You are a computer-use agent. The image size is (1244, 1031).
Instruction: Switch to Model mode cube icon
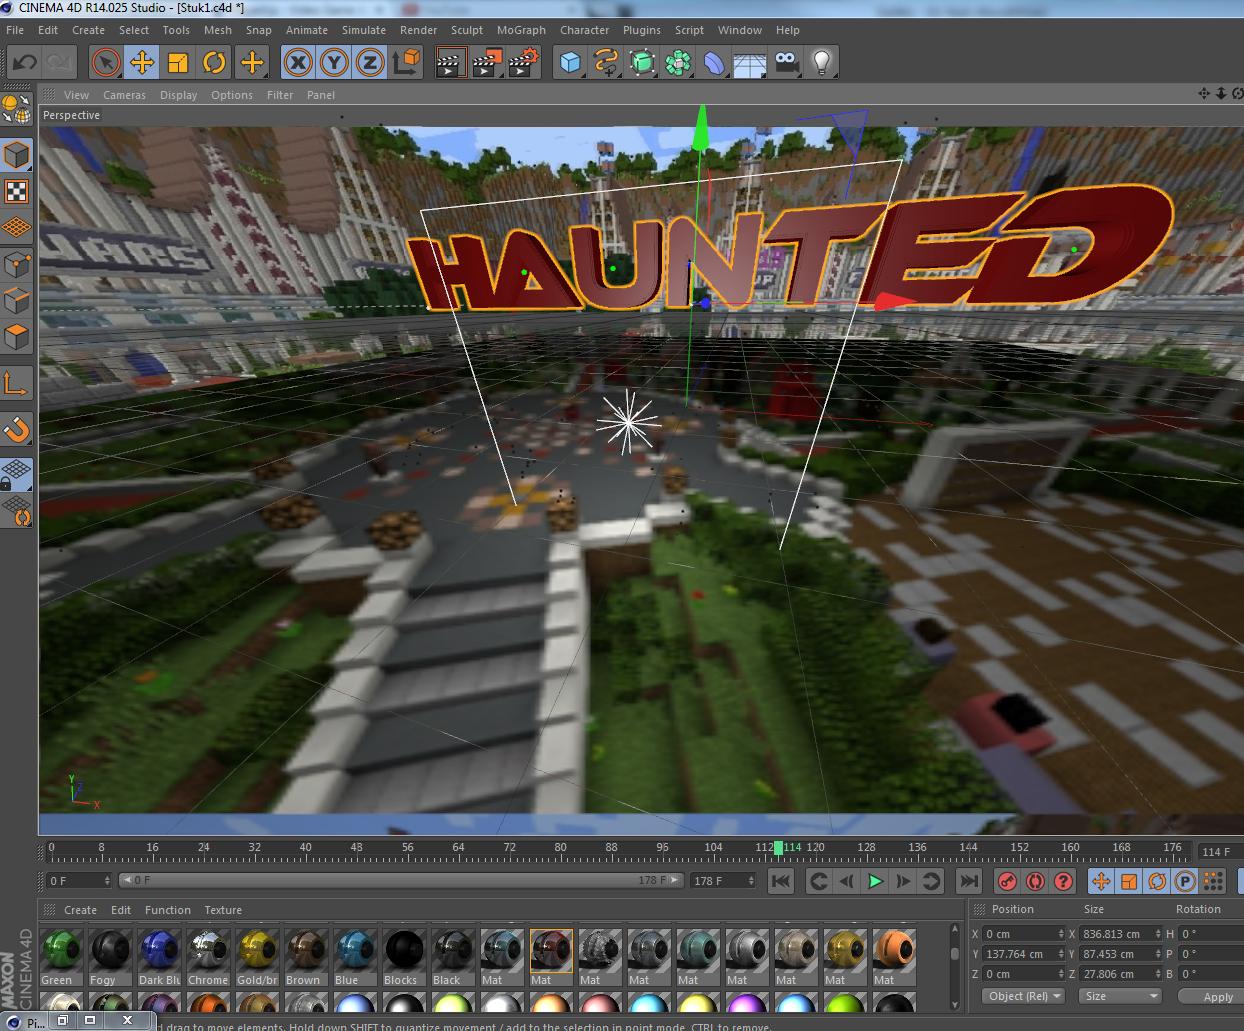[x=17, y=155]
